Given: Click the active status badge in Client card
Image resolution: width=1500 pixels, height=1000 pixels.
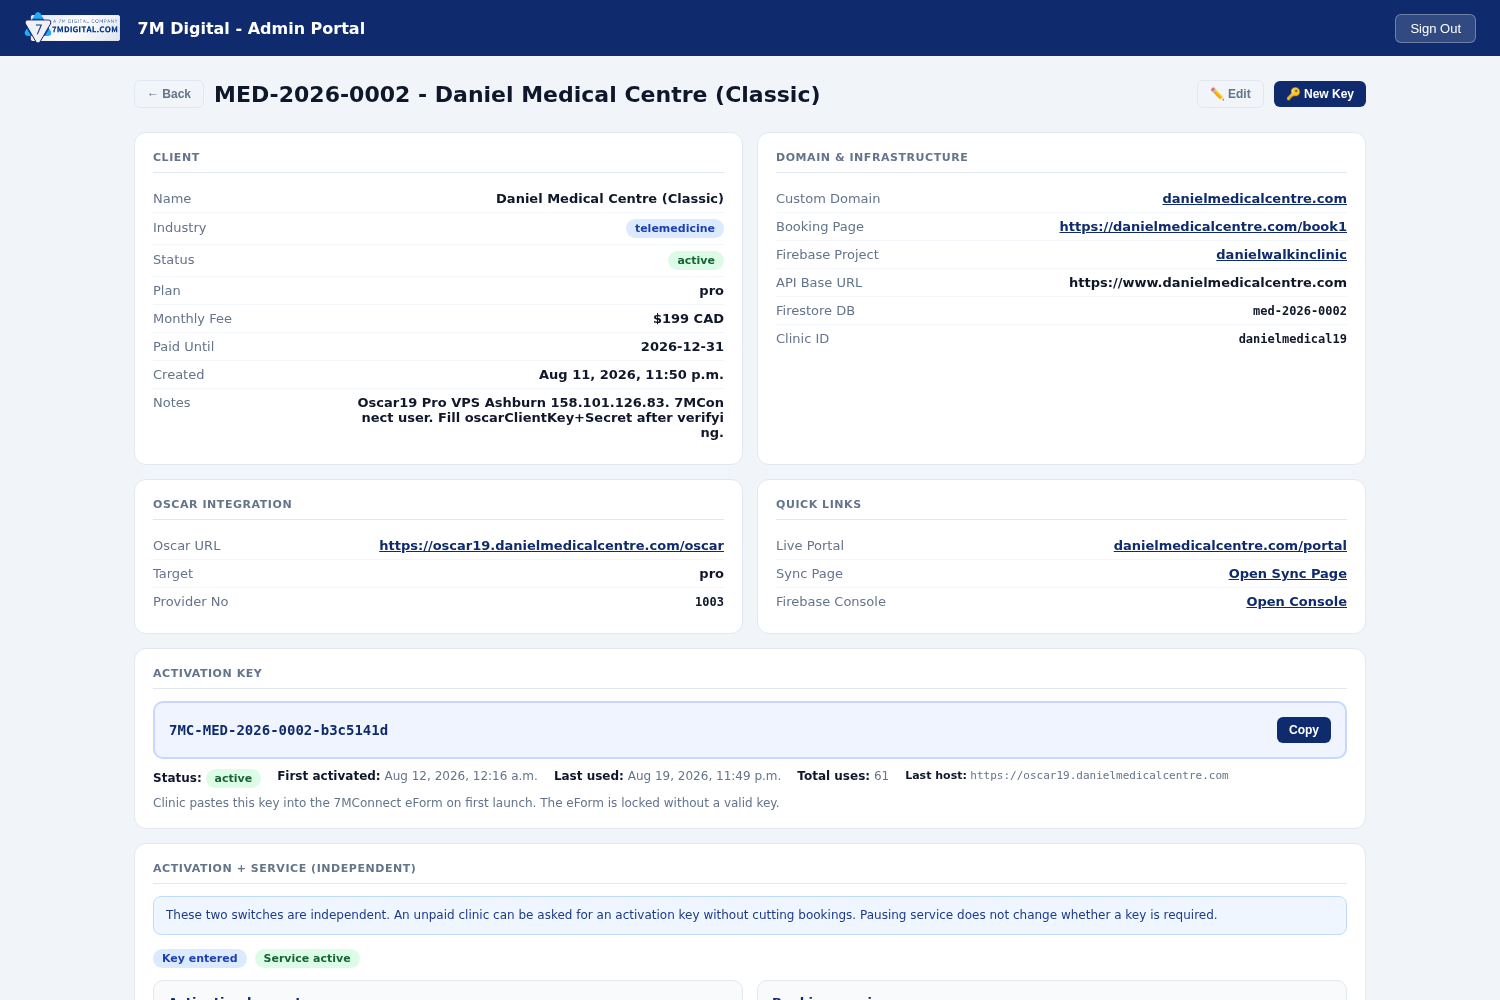Looking at the screenshot, I should 696,261.
